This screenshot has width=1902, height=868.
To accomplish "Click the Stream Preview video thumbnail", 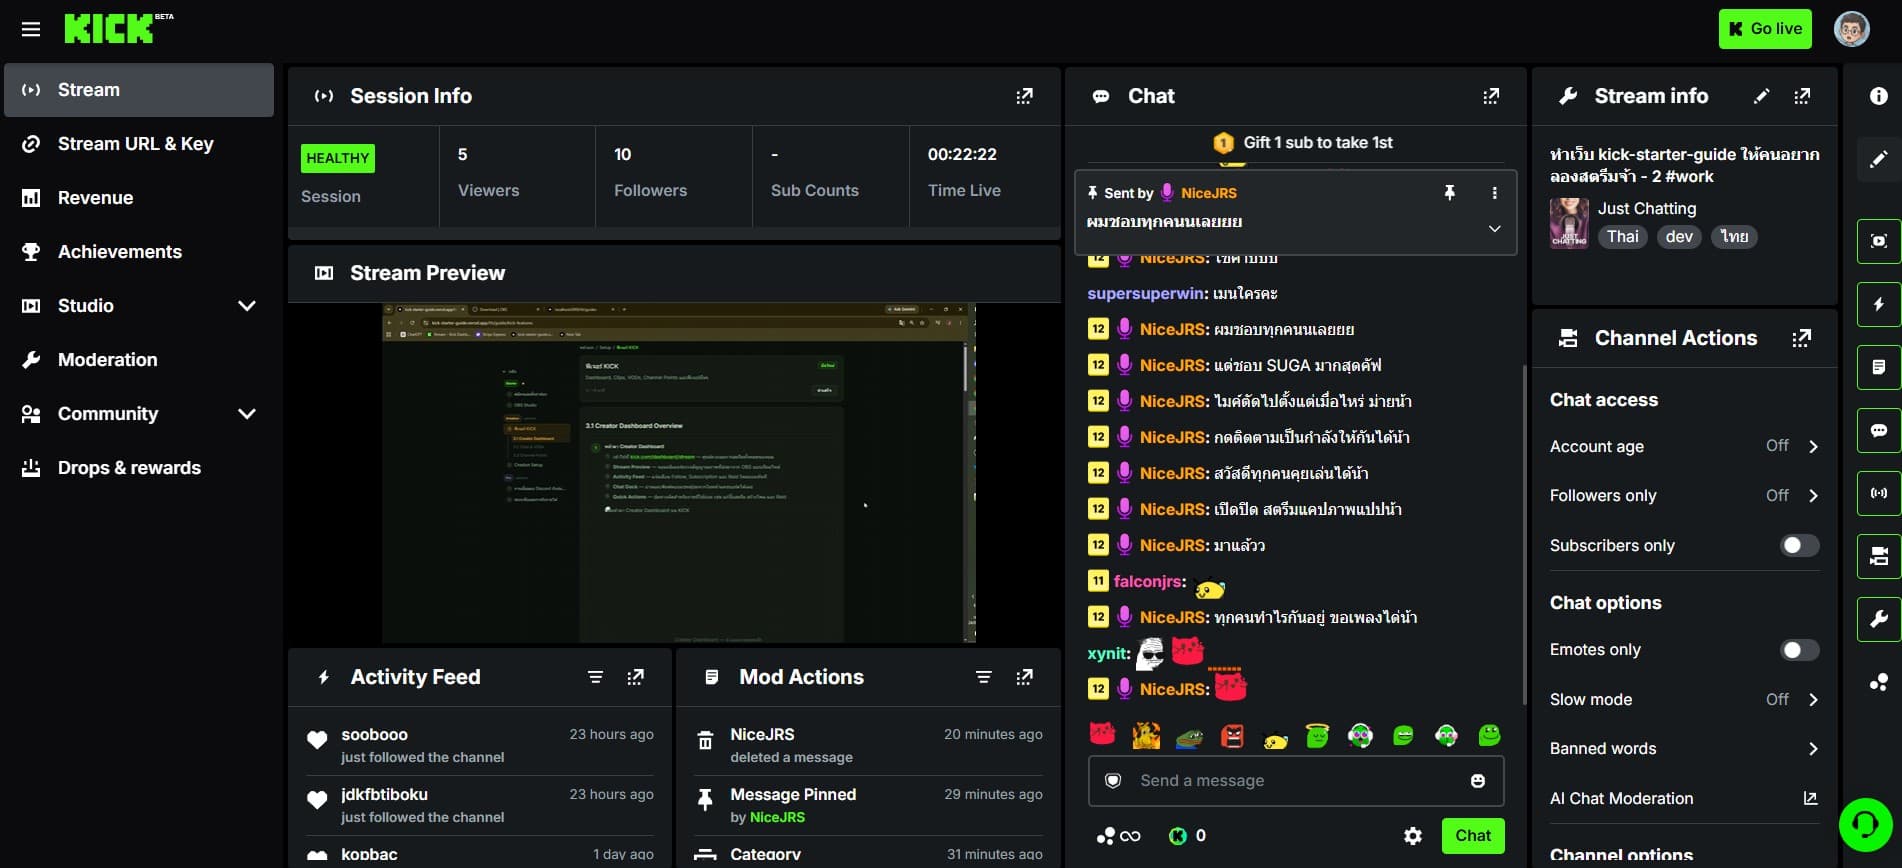I will [679, 473].
